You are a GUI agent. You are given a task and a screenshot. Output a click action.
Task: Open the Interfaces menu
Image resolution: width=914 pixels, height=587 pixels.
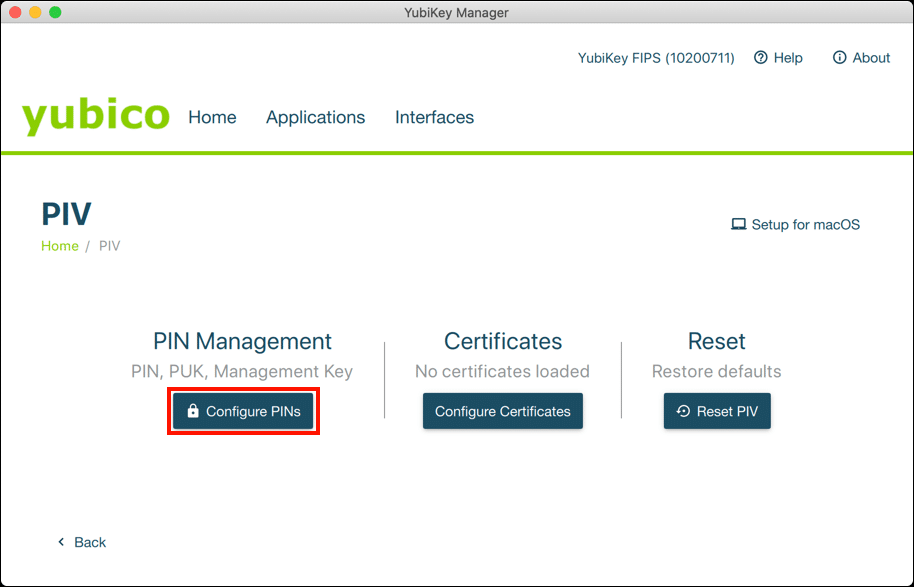(x=434, y=117)
